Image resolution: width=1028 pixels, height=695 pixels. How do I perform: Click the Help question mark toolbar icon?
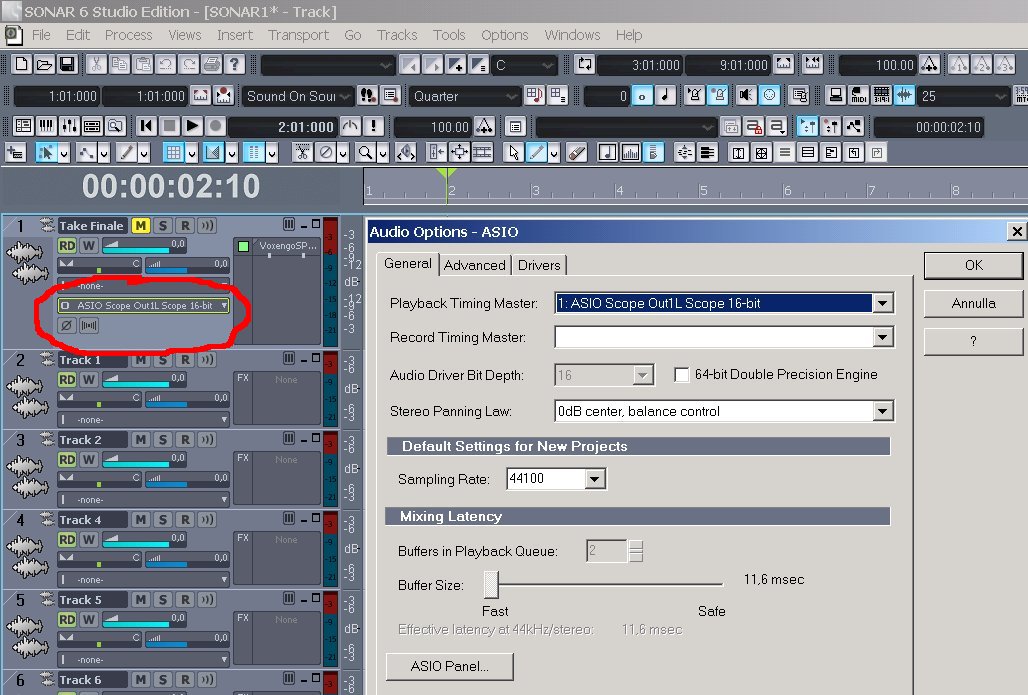tap(234, 64)
